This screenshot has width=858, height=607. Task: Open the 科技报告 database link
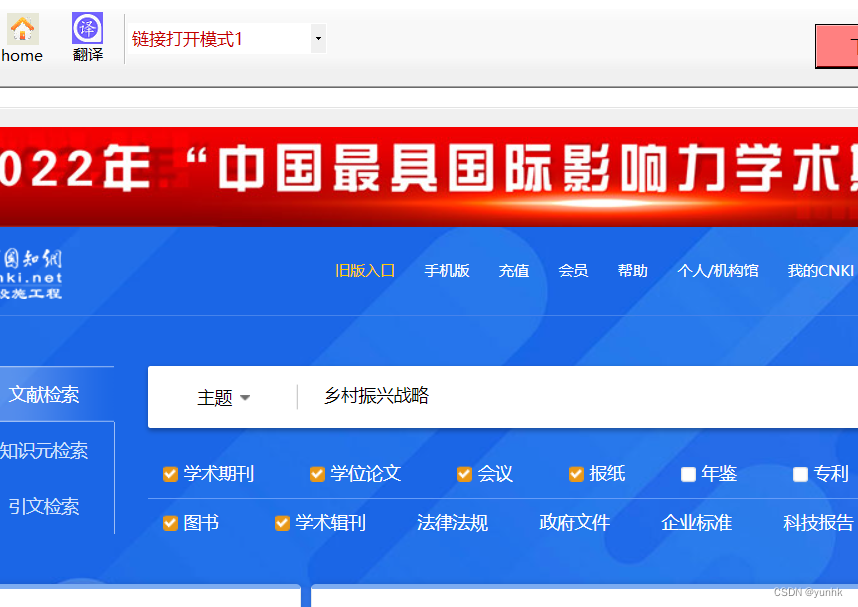coord(819,523)
